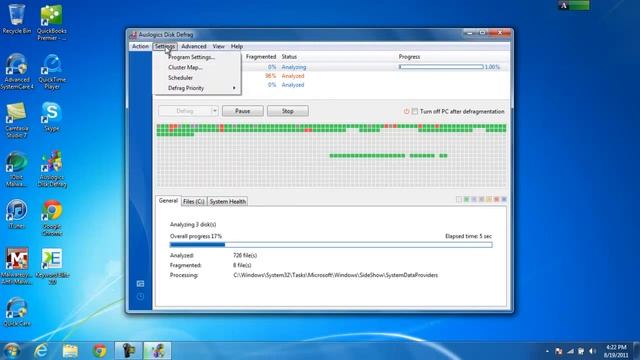Show hidden system tray icons
640x360 pixels.
pyautogui.click(x=547, y=351)
